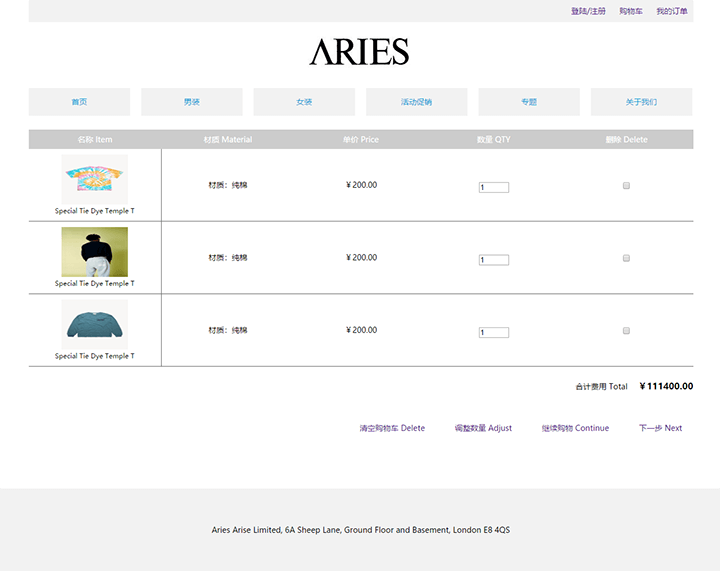Click the 数量 QTY column header
720x571 pixels.
(x=494, y=140)
